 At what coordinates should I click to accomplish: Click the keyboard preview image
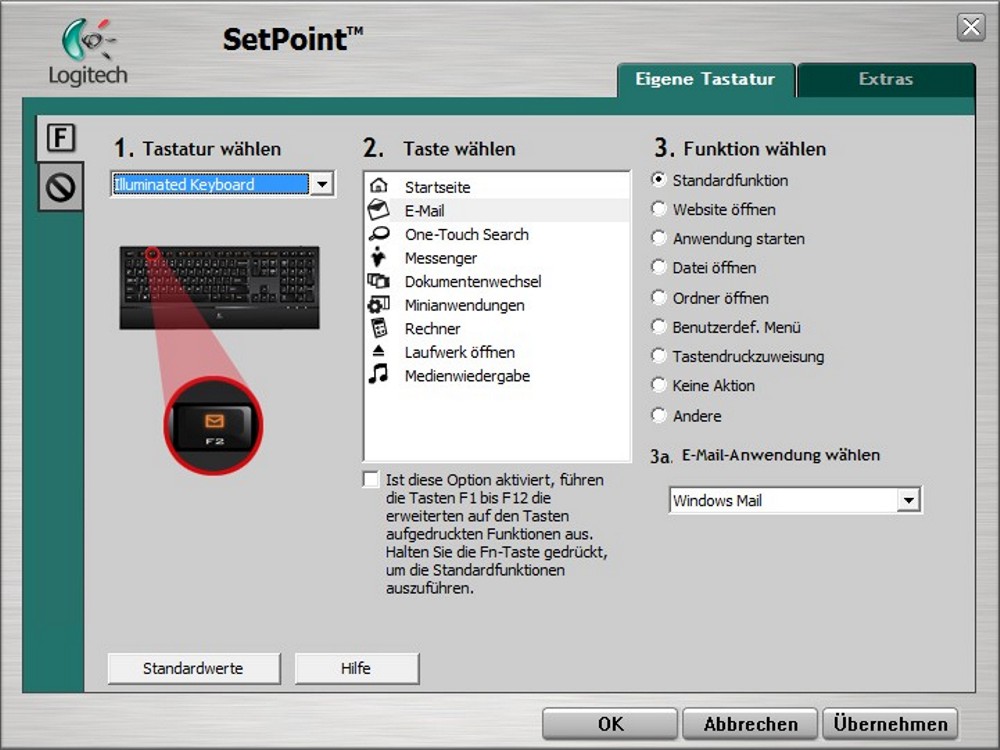click(219, 288)
